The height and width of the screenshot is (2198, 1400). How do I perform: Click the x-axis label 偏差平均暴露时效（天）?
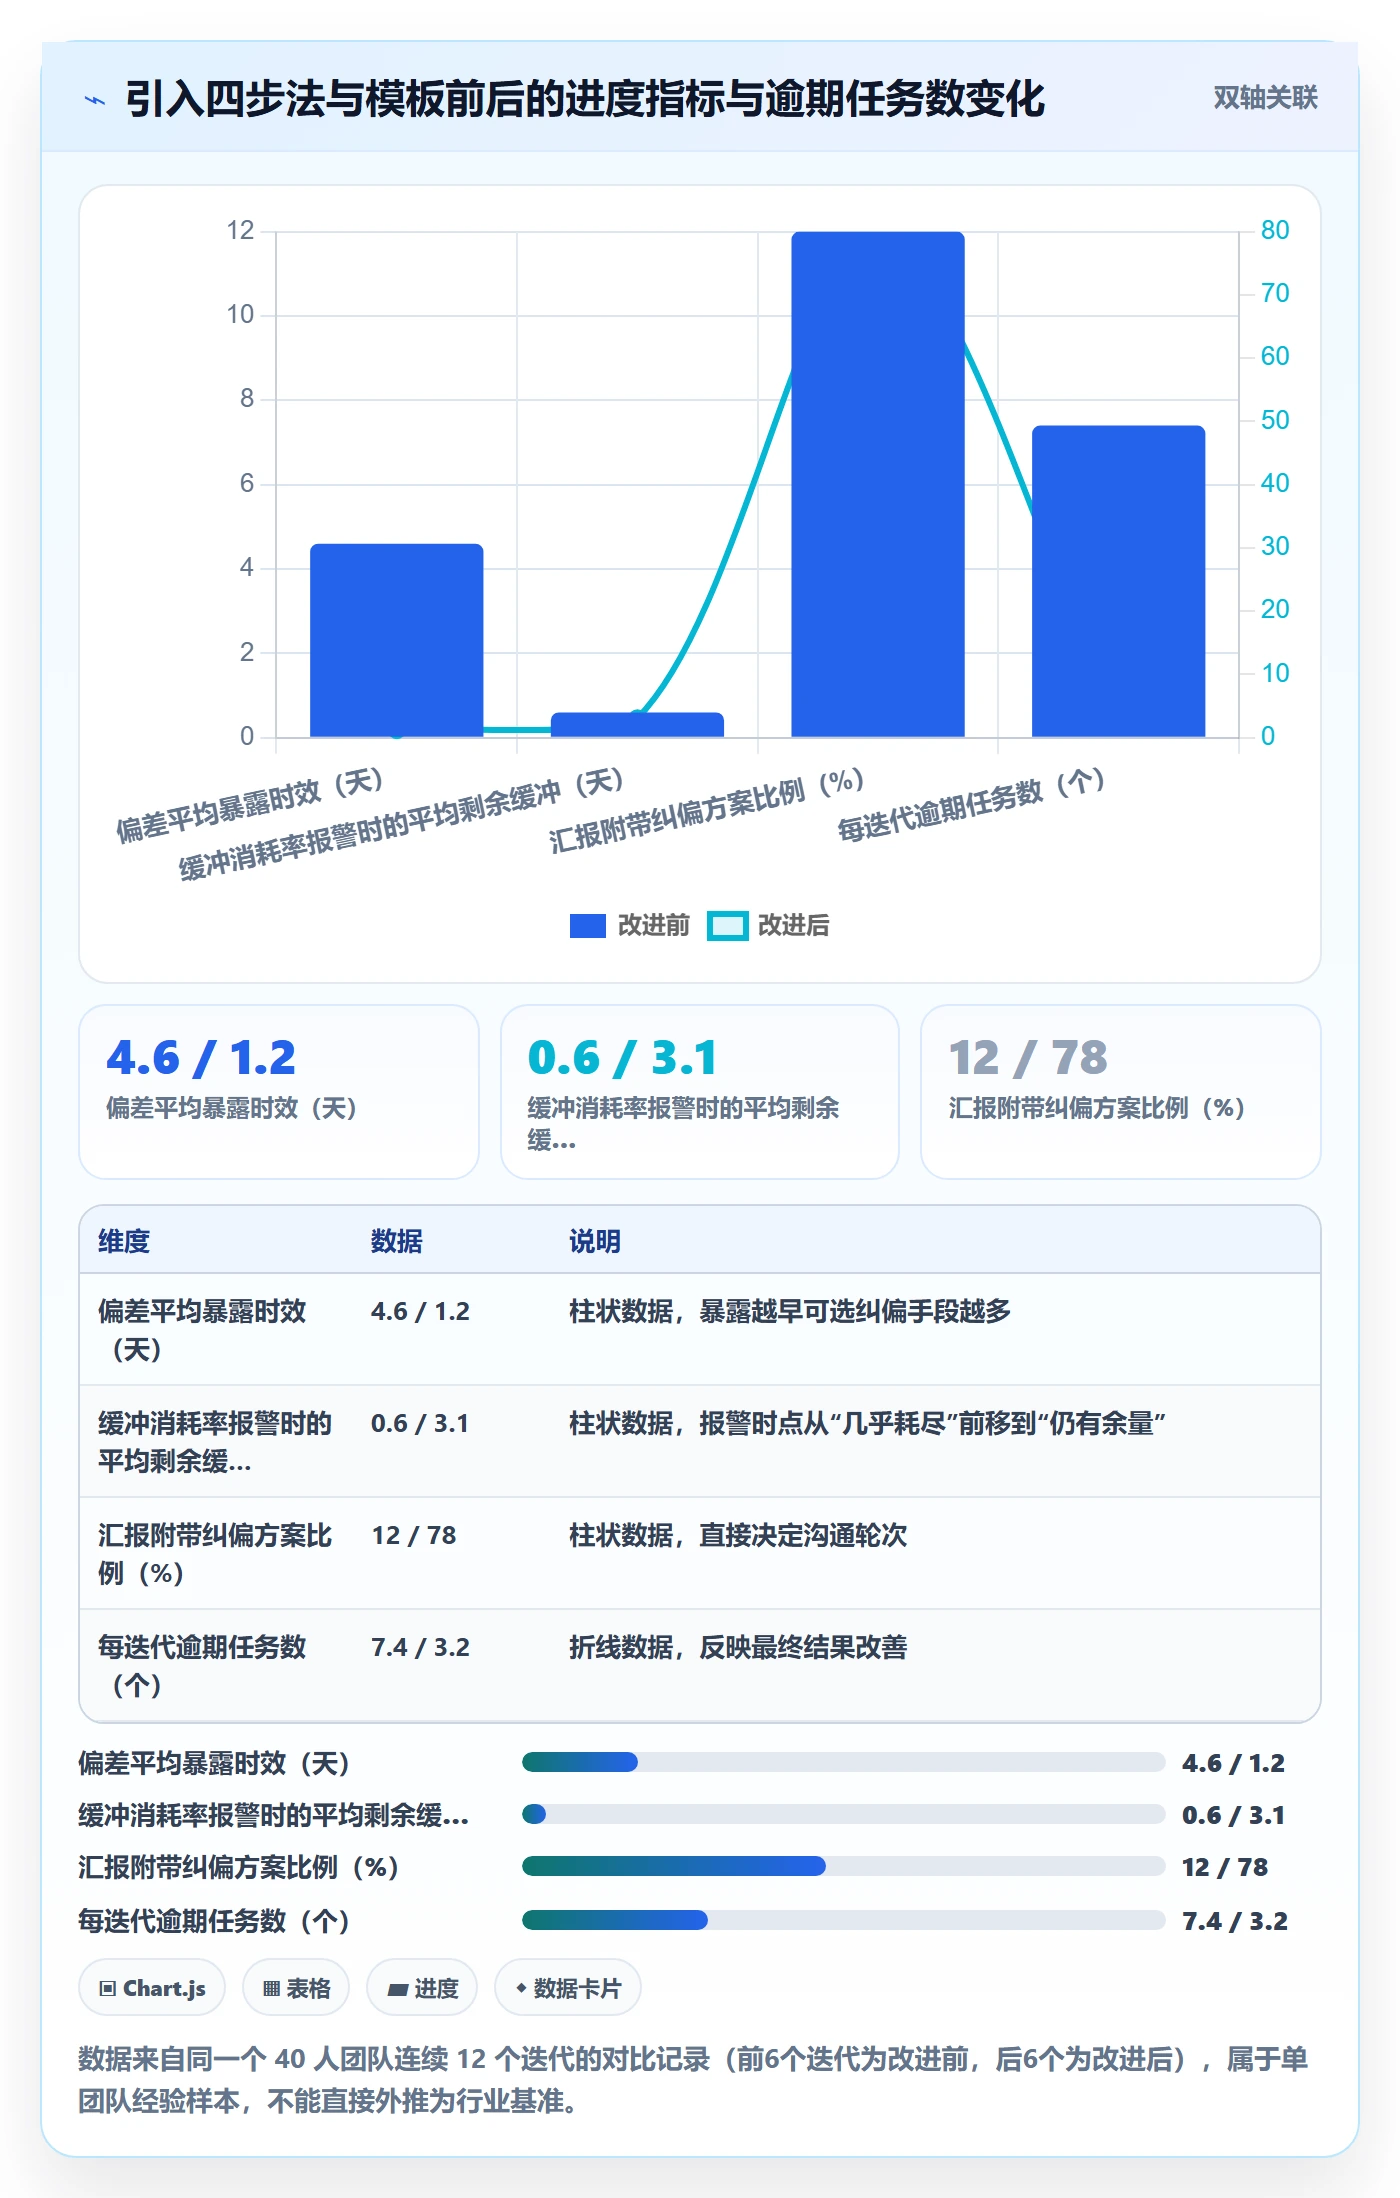(250, 805)
